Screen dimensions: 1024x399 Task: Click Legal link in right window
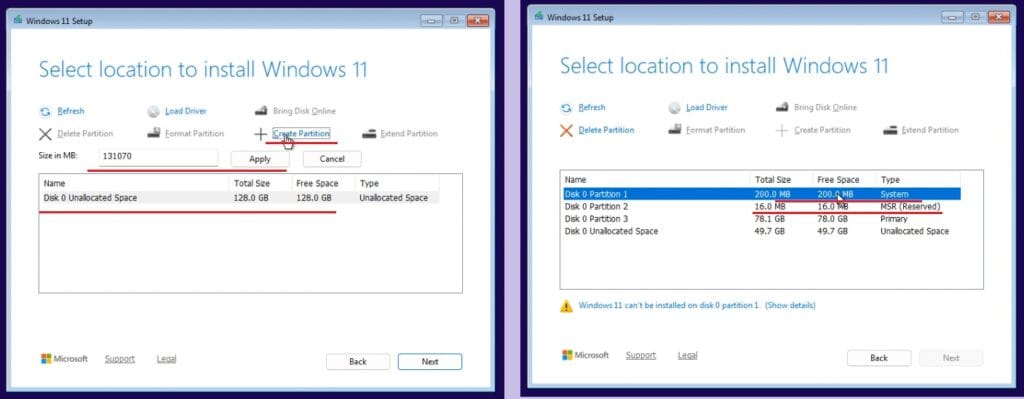coord(688,355)
